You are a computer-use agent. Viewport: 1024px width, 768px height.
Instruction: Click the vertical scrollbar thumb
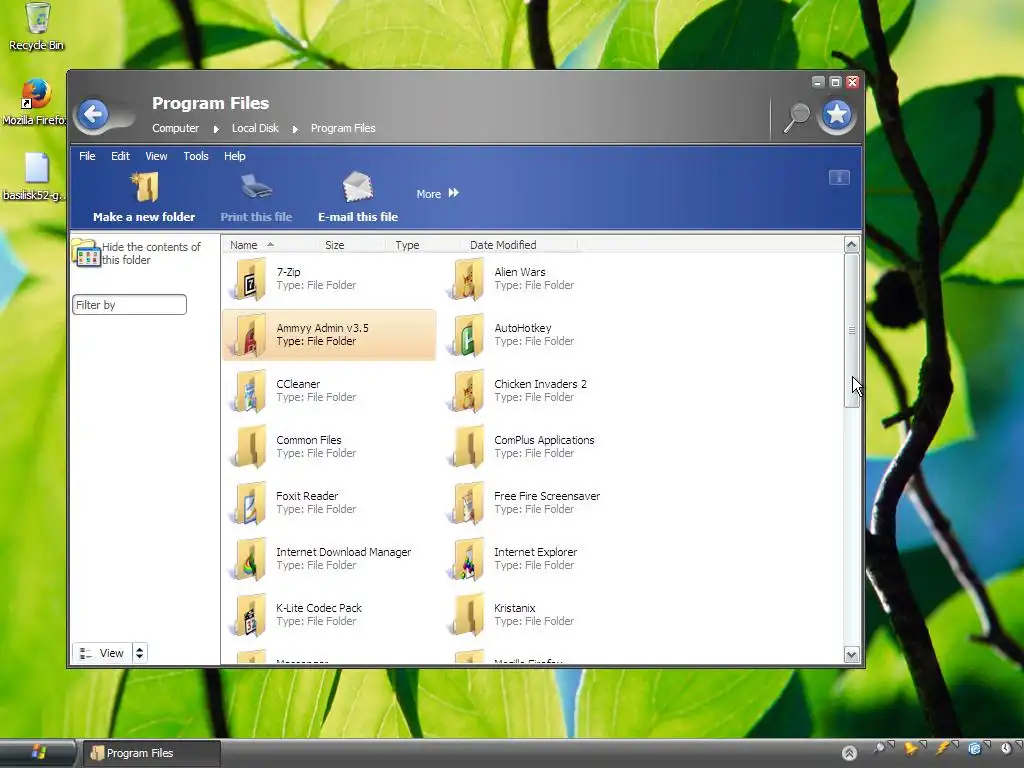point(852,330)
